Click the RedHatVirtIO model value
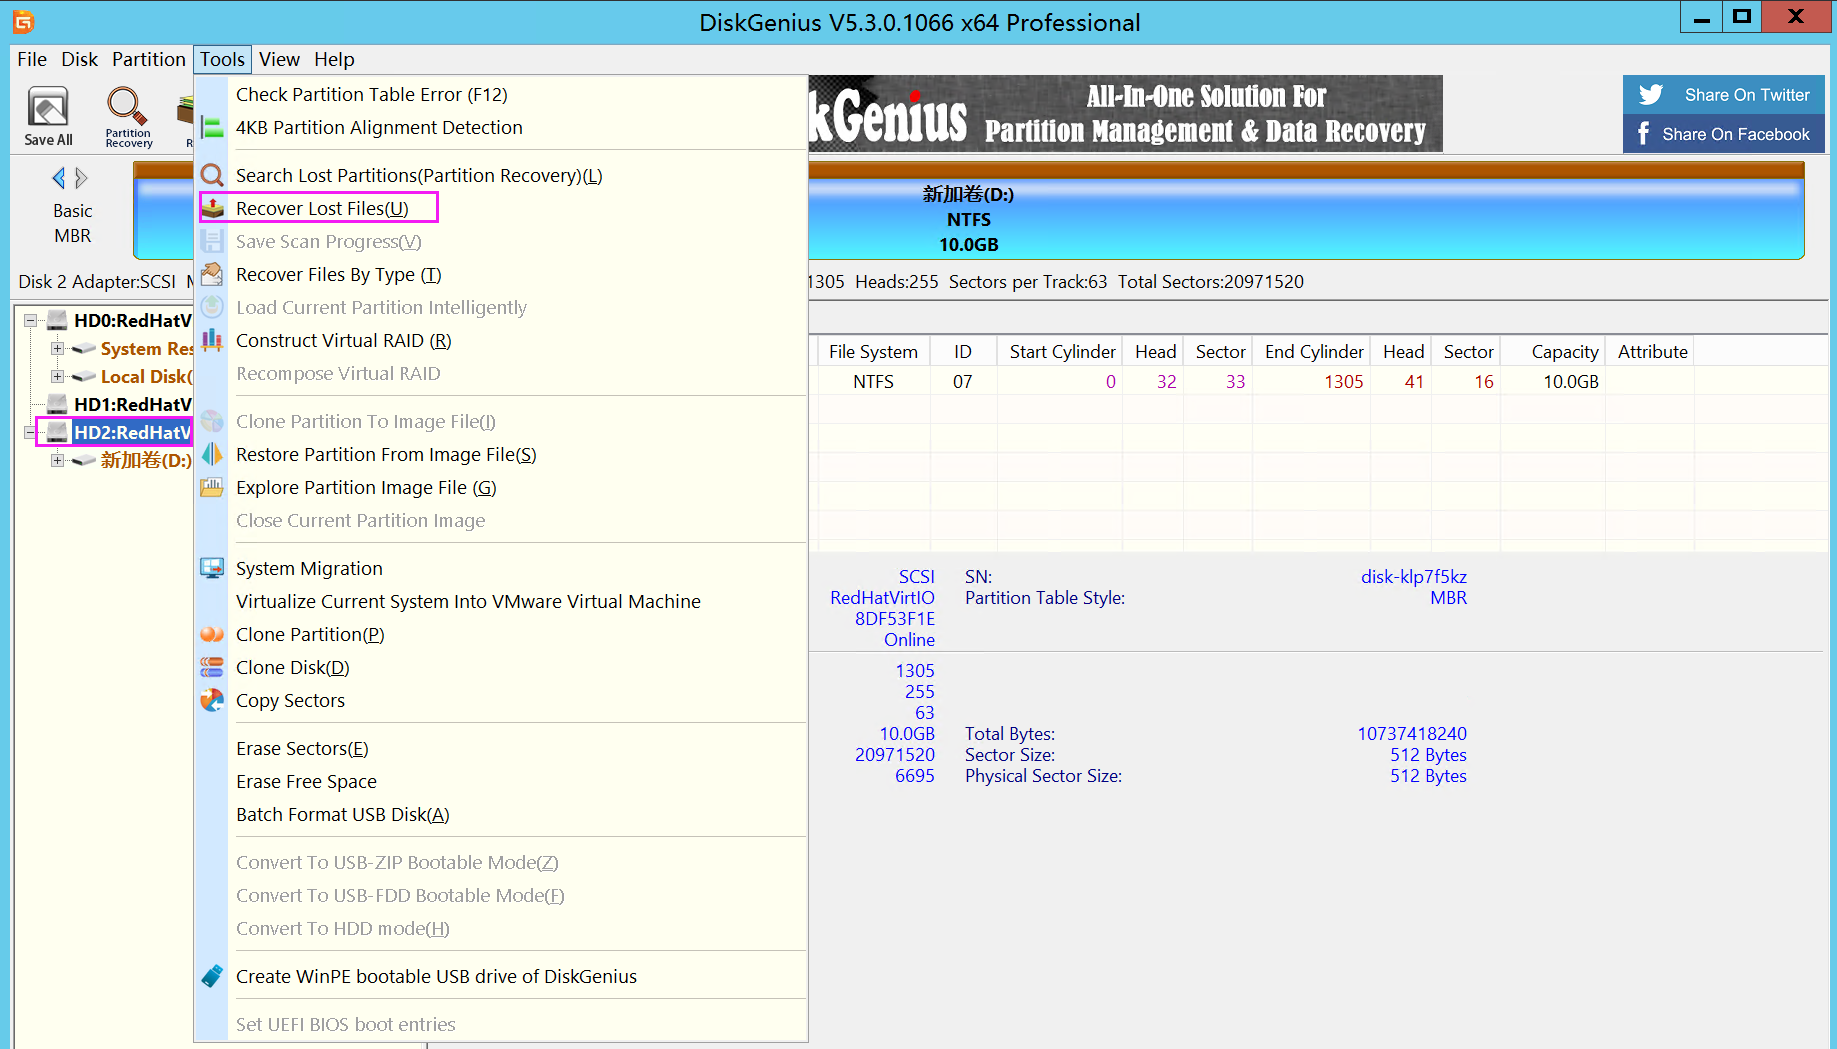The image size is (1837, 1049). (x=882, y=598)
